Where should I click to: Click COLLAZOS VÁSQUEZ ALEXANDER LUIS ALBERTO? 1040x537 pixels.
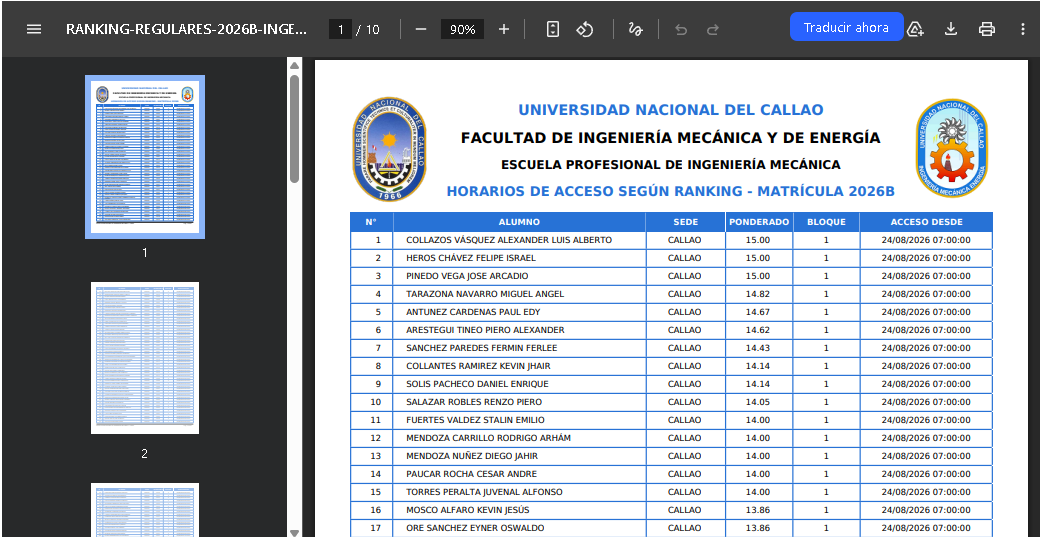pos(509,240)
